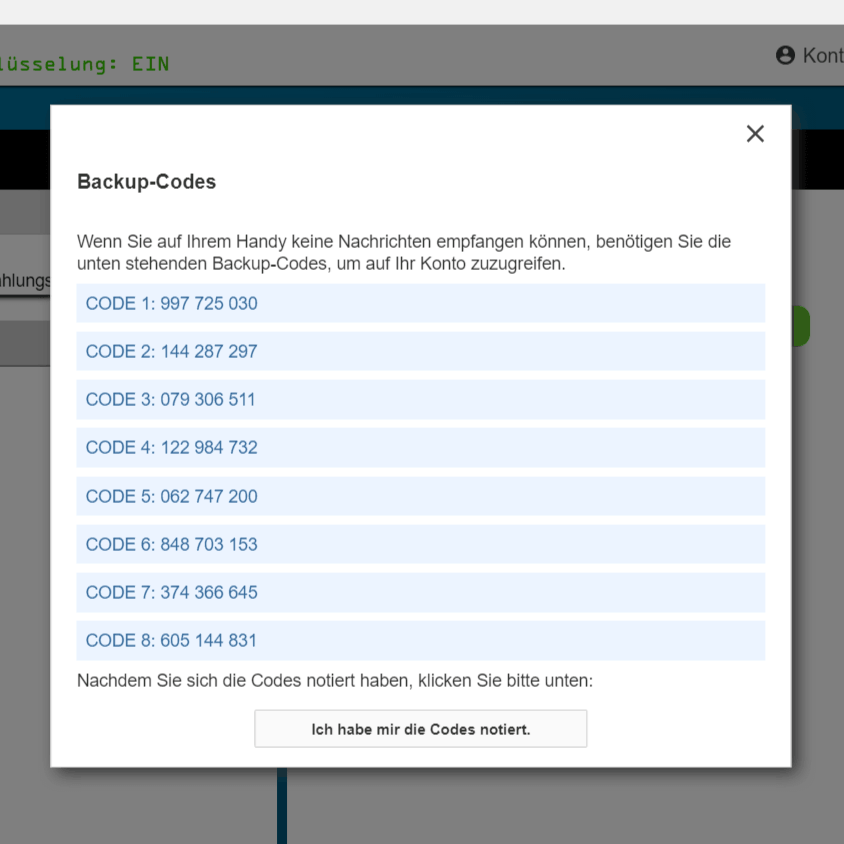Click 'Ich habe mir die Codes notiert.' button

[x=420, y=729]
